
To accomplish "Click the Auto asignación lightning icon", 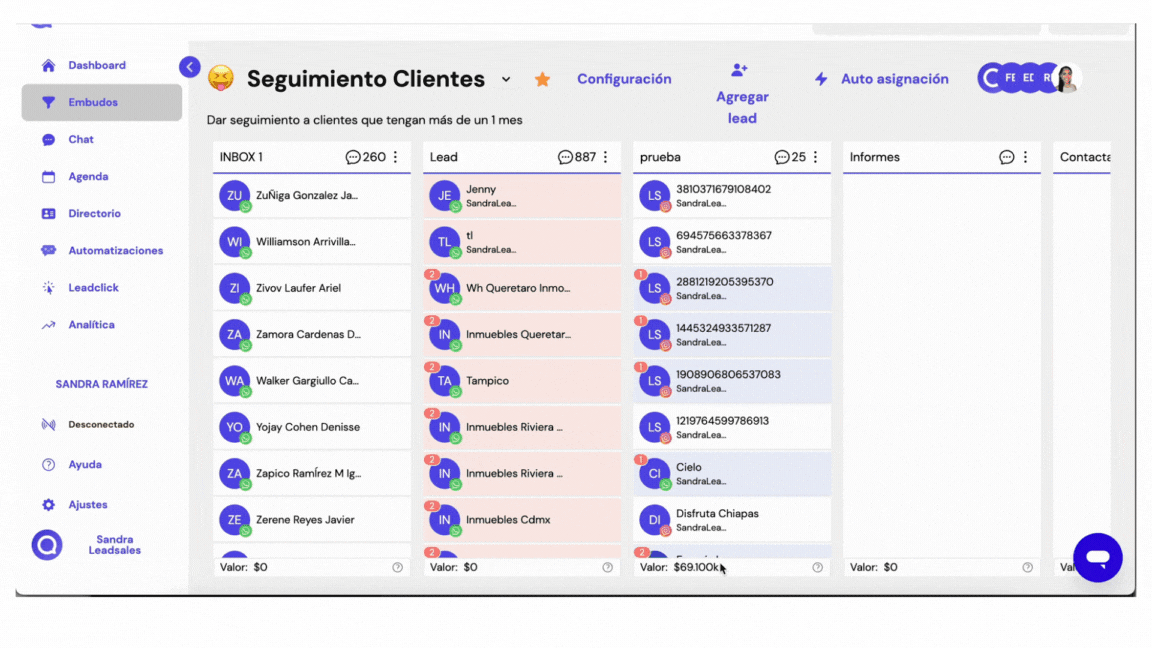I will tap(821, 79).
